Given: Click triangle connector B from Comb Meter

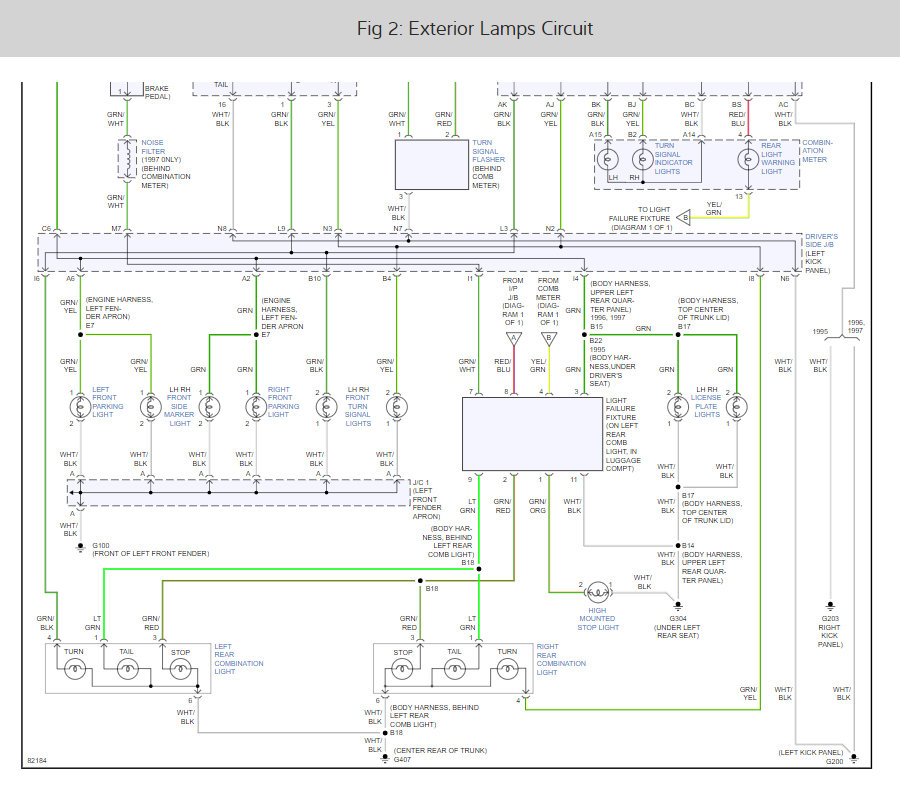Looking at the screenshot, I should click(x=549, y=339).
